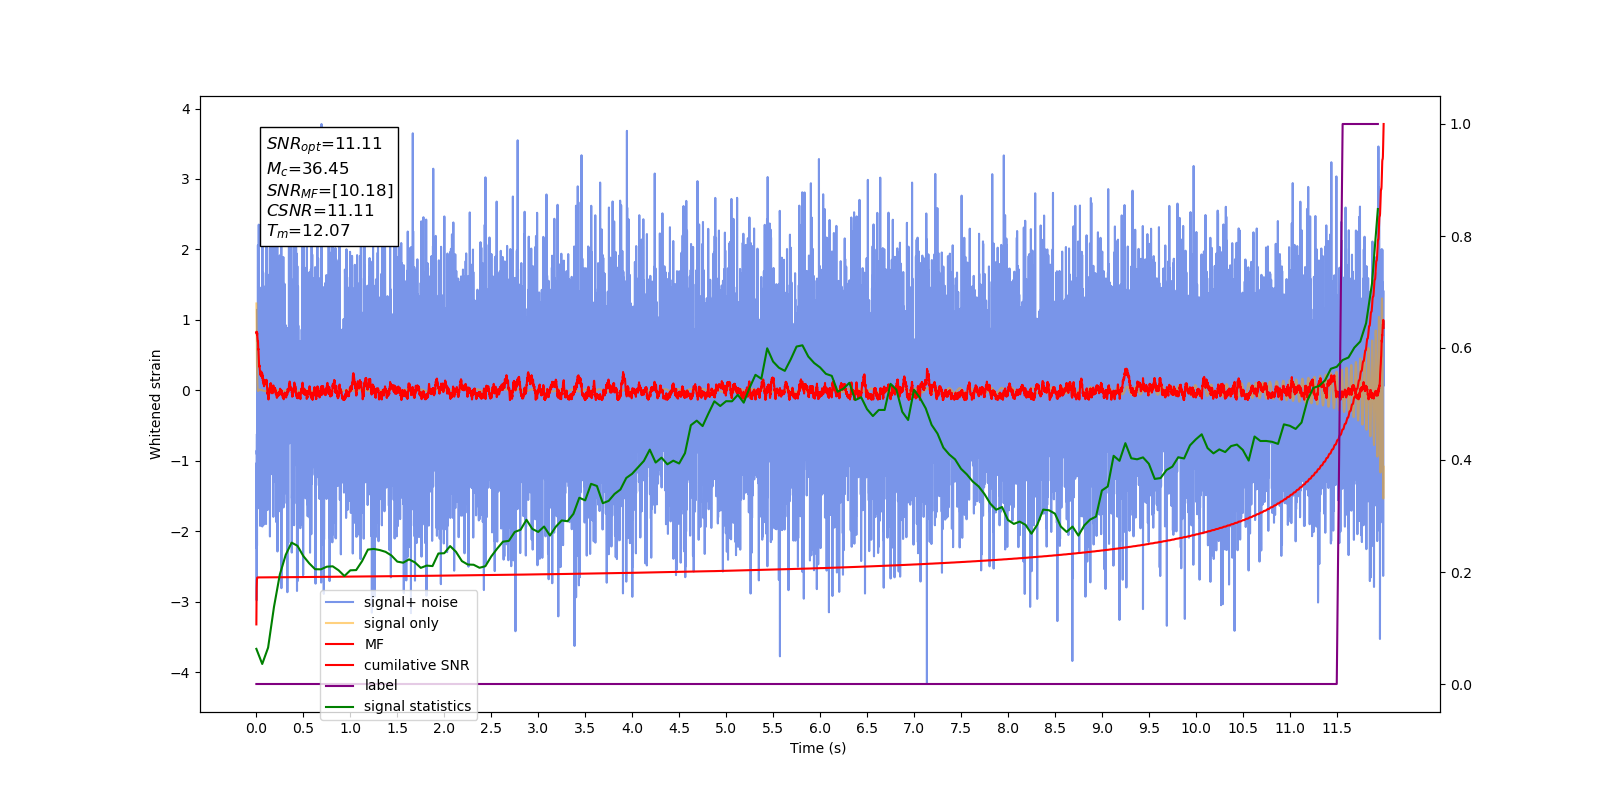Image resolution: width=1600 pixels, height=800 pixels.
Task: Click the x-axis tick label 6.0
Action: point(820,728)
